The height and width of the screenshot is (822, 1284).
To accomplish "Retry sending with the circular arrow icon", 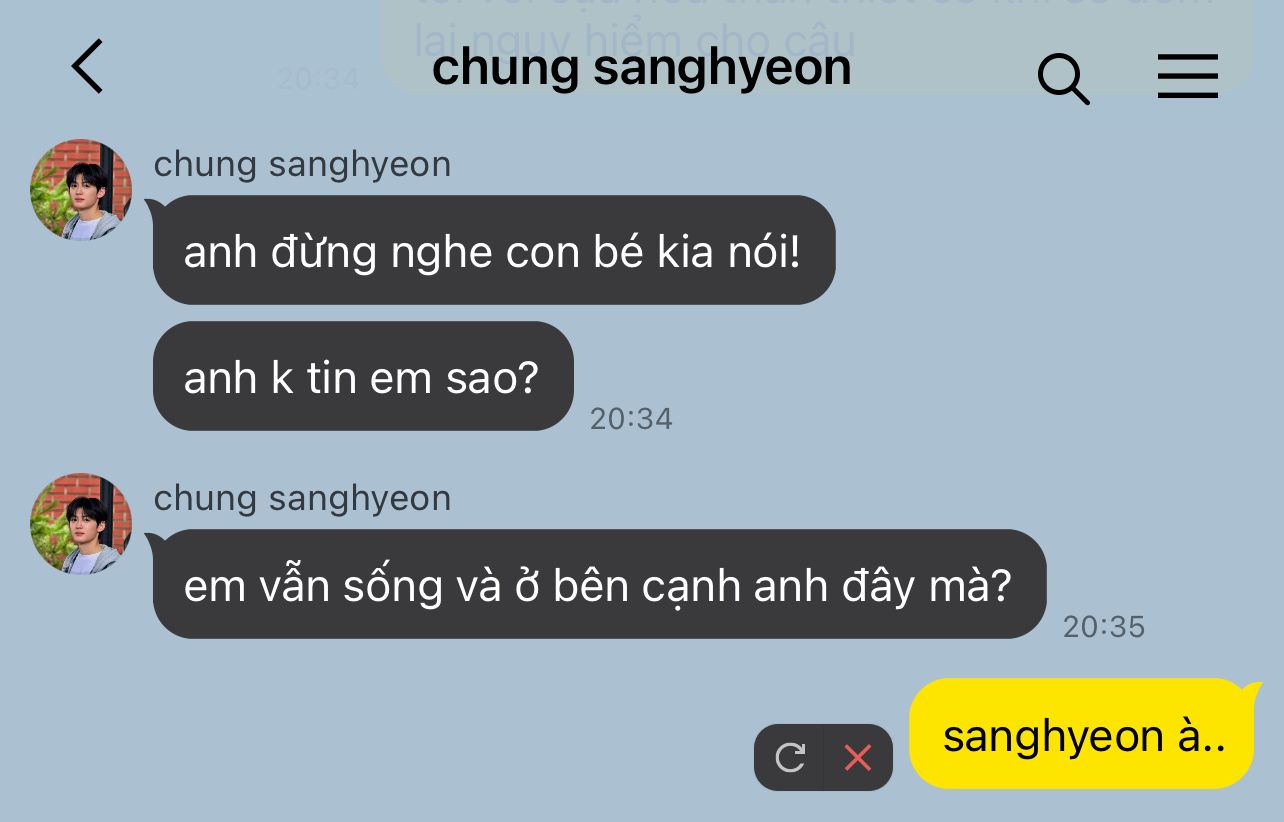I will 790,758.
